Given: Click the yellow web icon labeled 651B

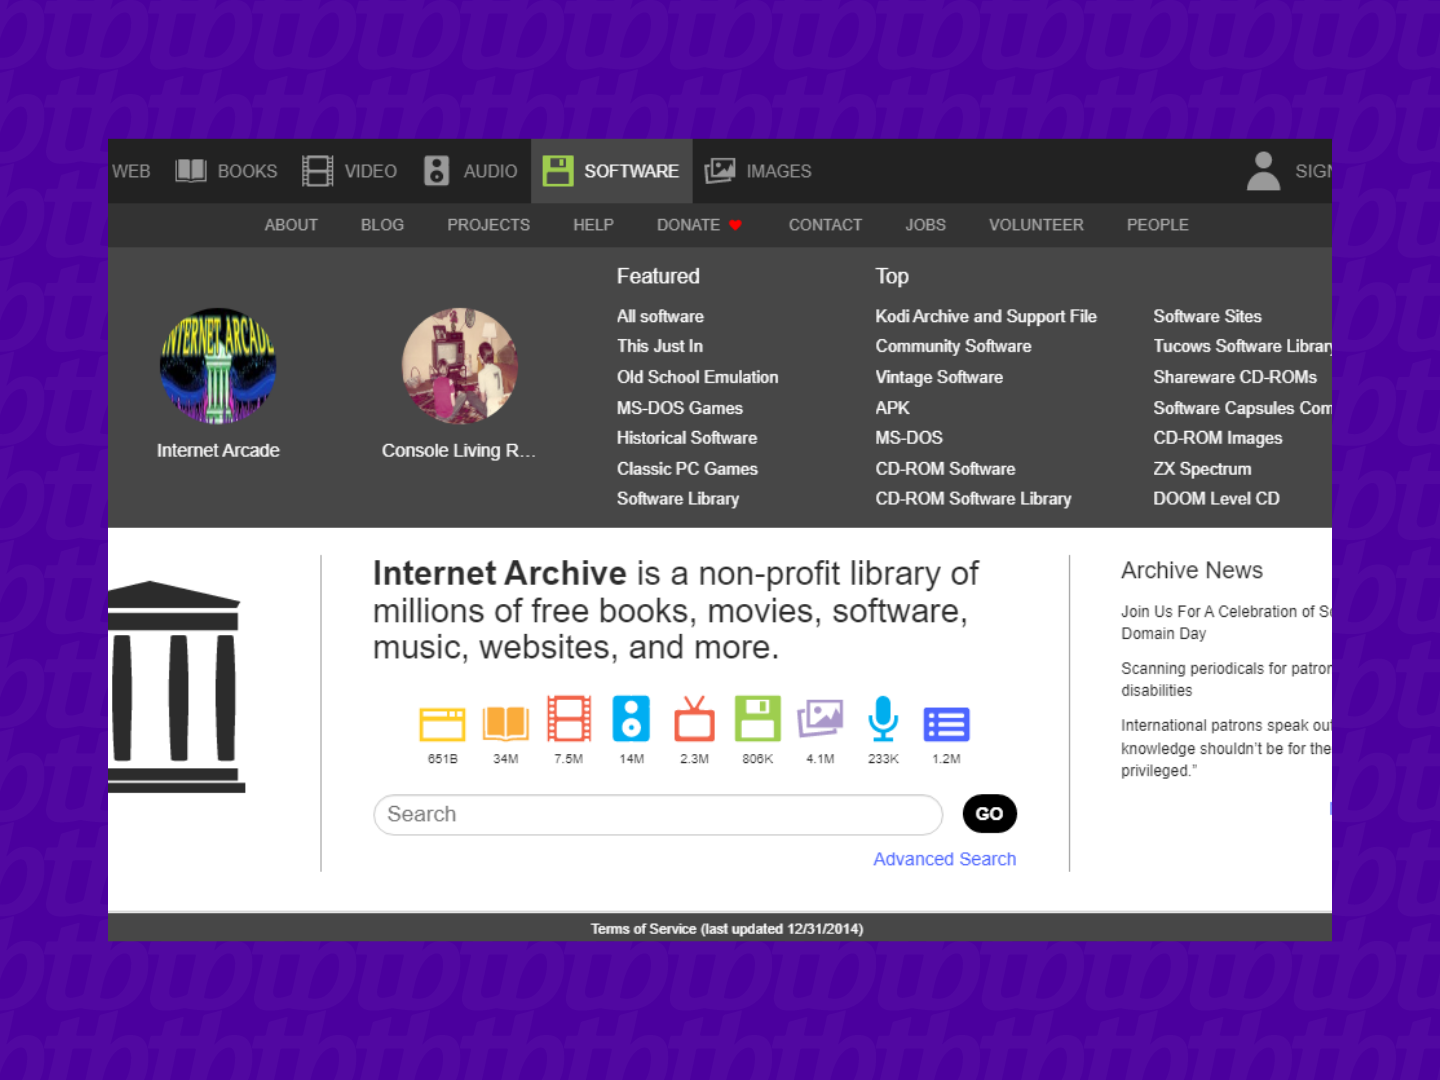Looking at the screenshot, I should (x=442, y=723).
